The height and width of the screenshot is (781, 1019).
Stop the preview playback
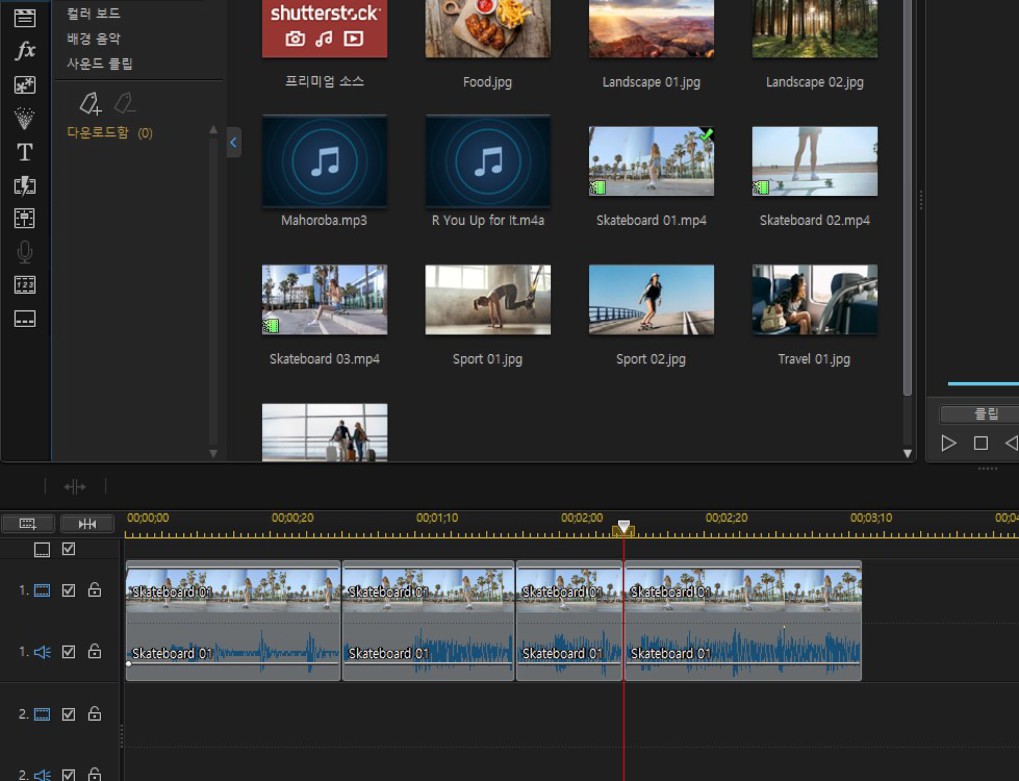point(981,443)
